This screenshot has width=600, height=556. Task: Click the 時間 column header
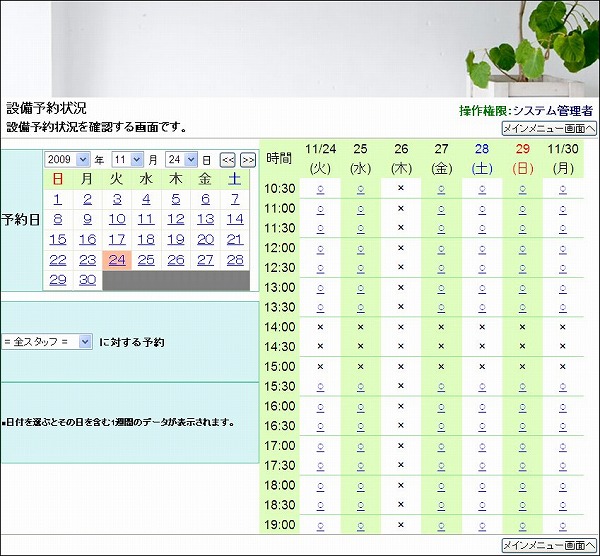click(279, 158)
